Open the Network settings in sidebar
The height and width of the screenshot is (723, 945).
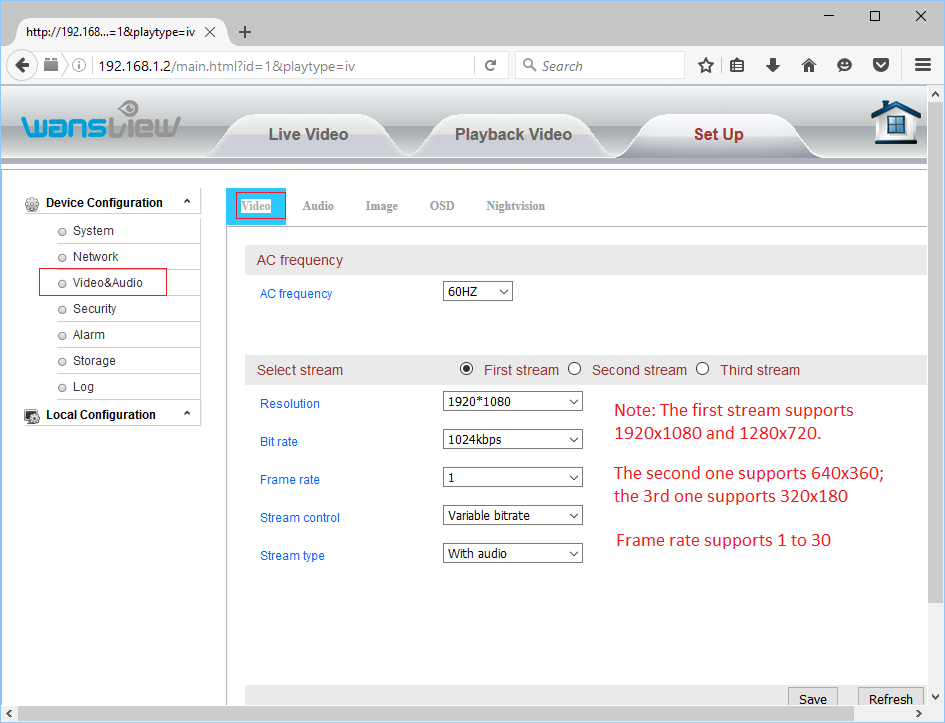[95, 257]
